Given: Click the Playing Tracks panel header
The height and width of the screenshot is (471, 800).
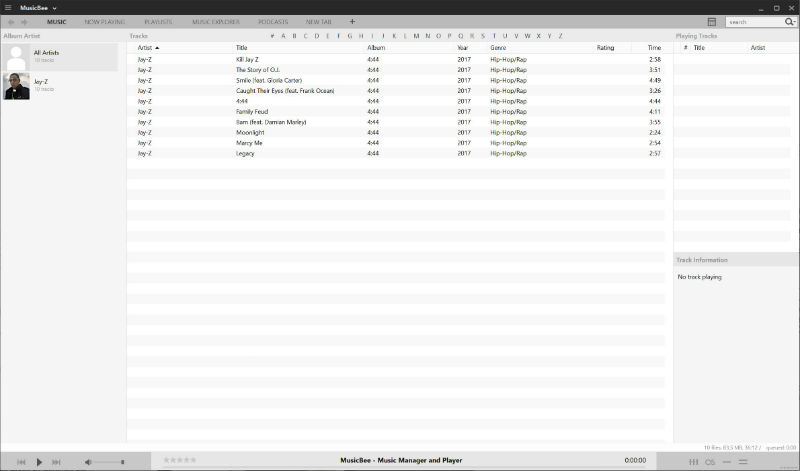Looking at the screenshot, I should click(x=696, y=36).
